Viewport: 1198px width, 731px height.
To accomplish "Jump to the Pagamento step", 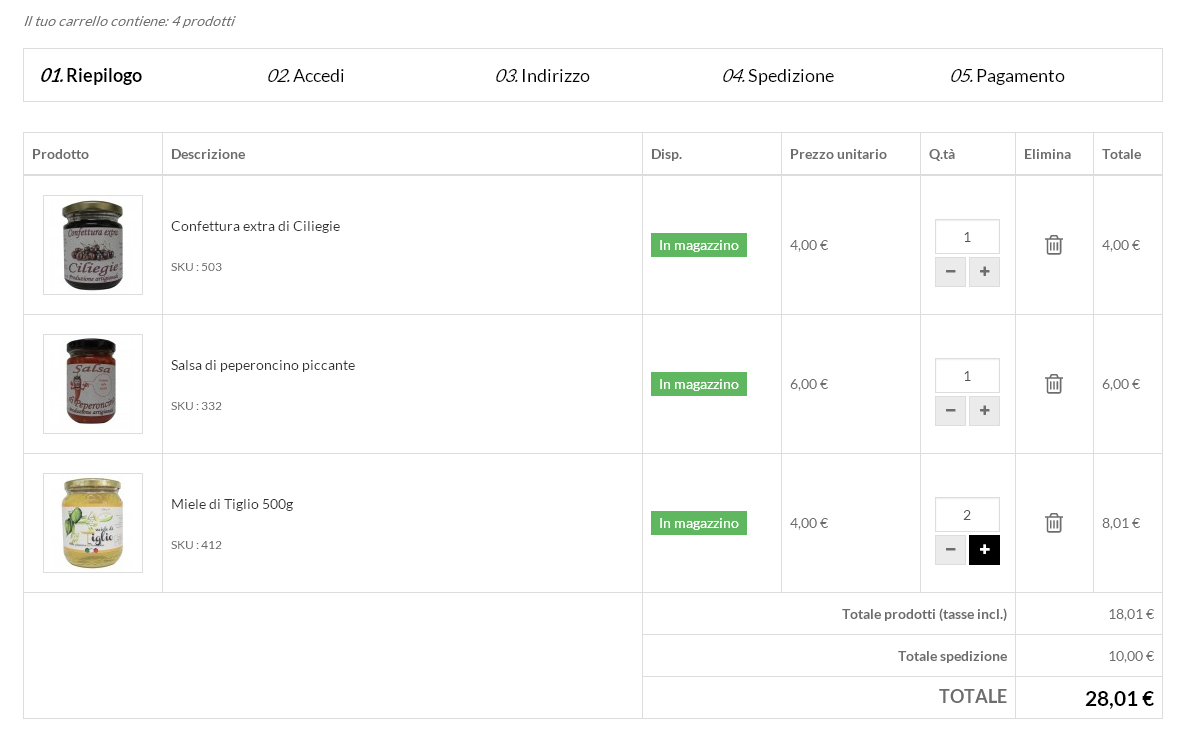I will [x=1007, y=76].
